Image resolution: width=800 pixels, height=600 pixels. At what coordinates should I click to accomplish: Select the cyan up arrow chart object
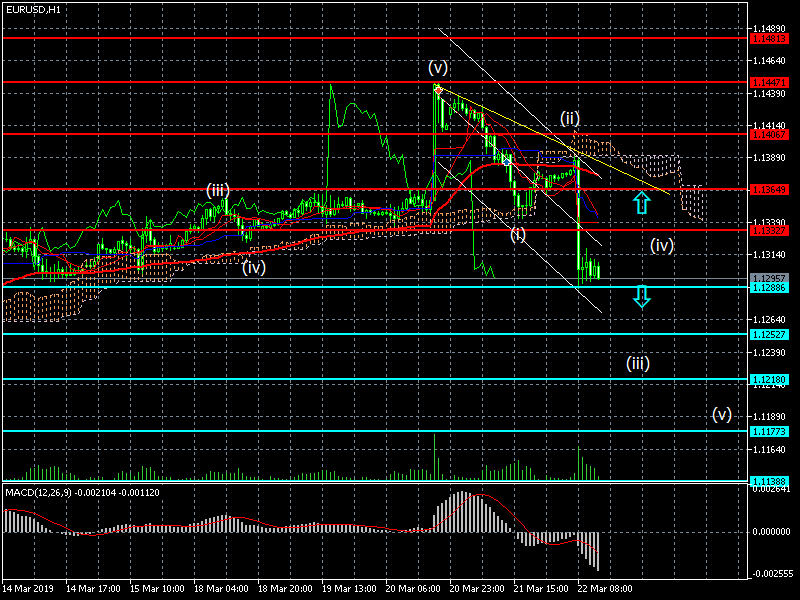tap(642, 202)
